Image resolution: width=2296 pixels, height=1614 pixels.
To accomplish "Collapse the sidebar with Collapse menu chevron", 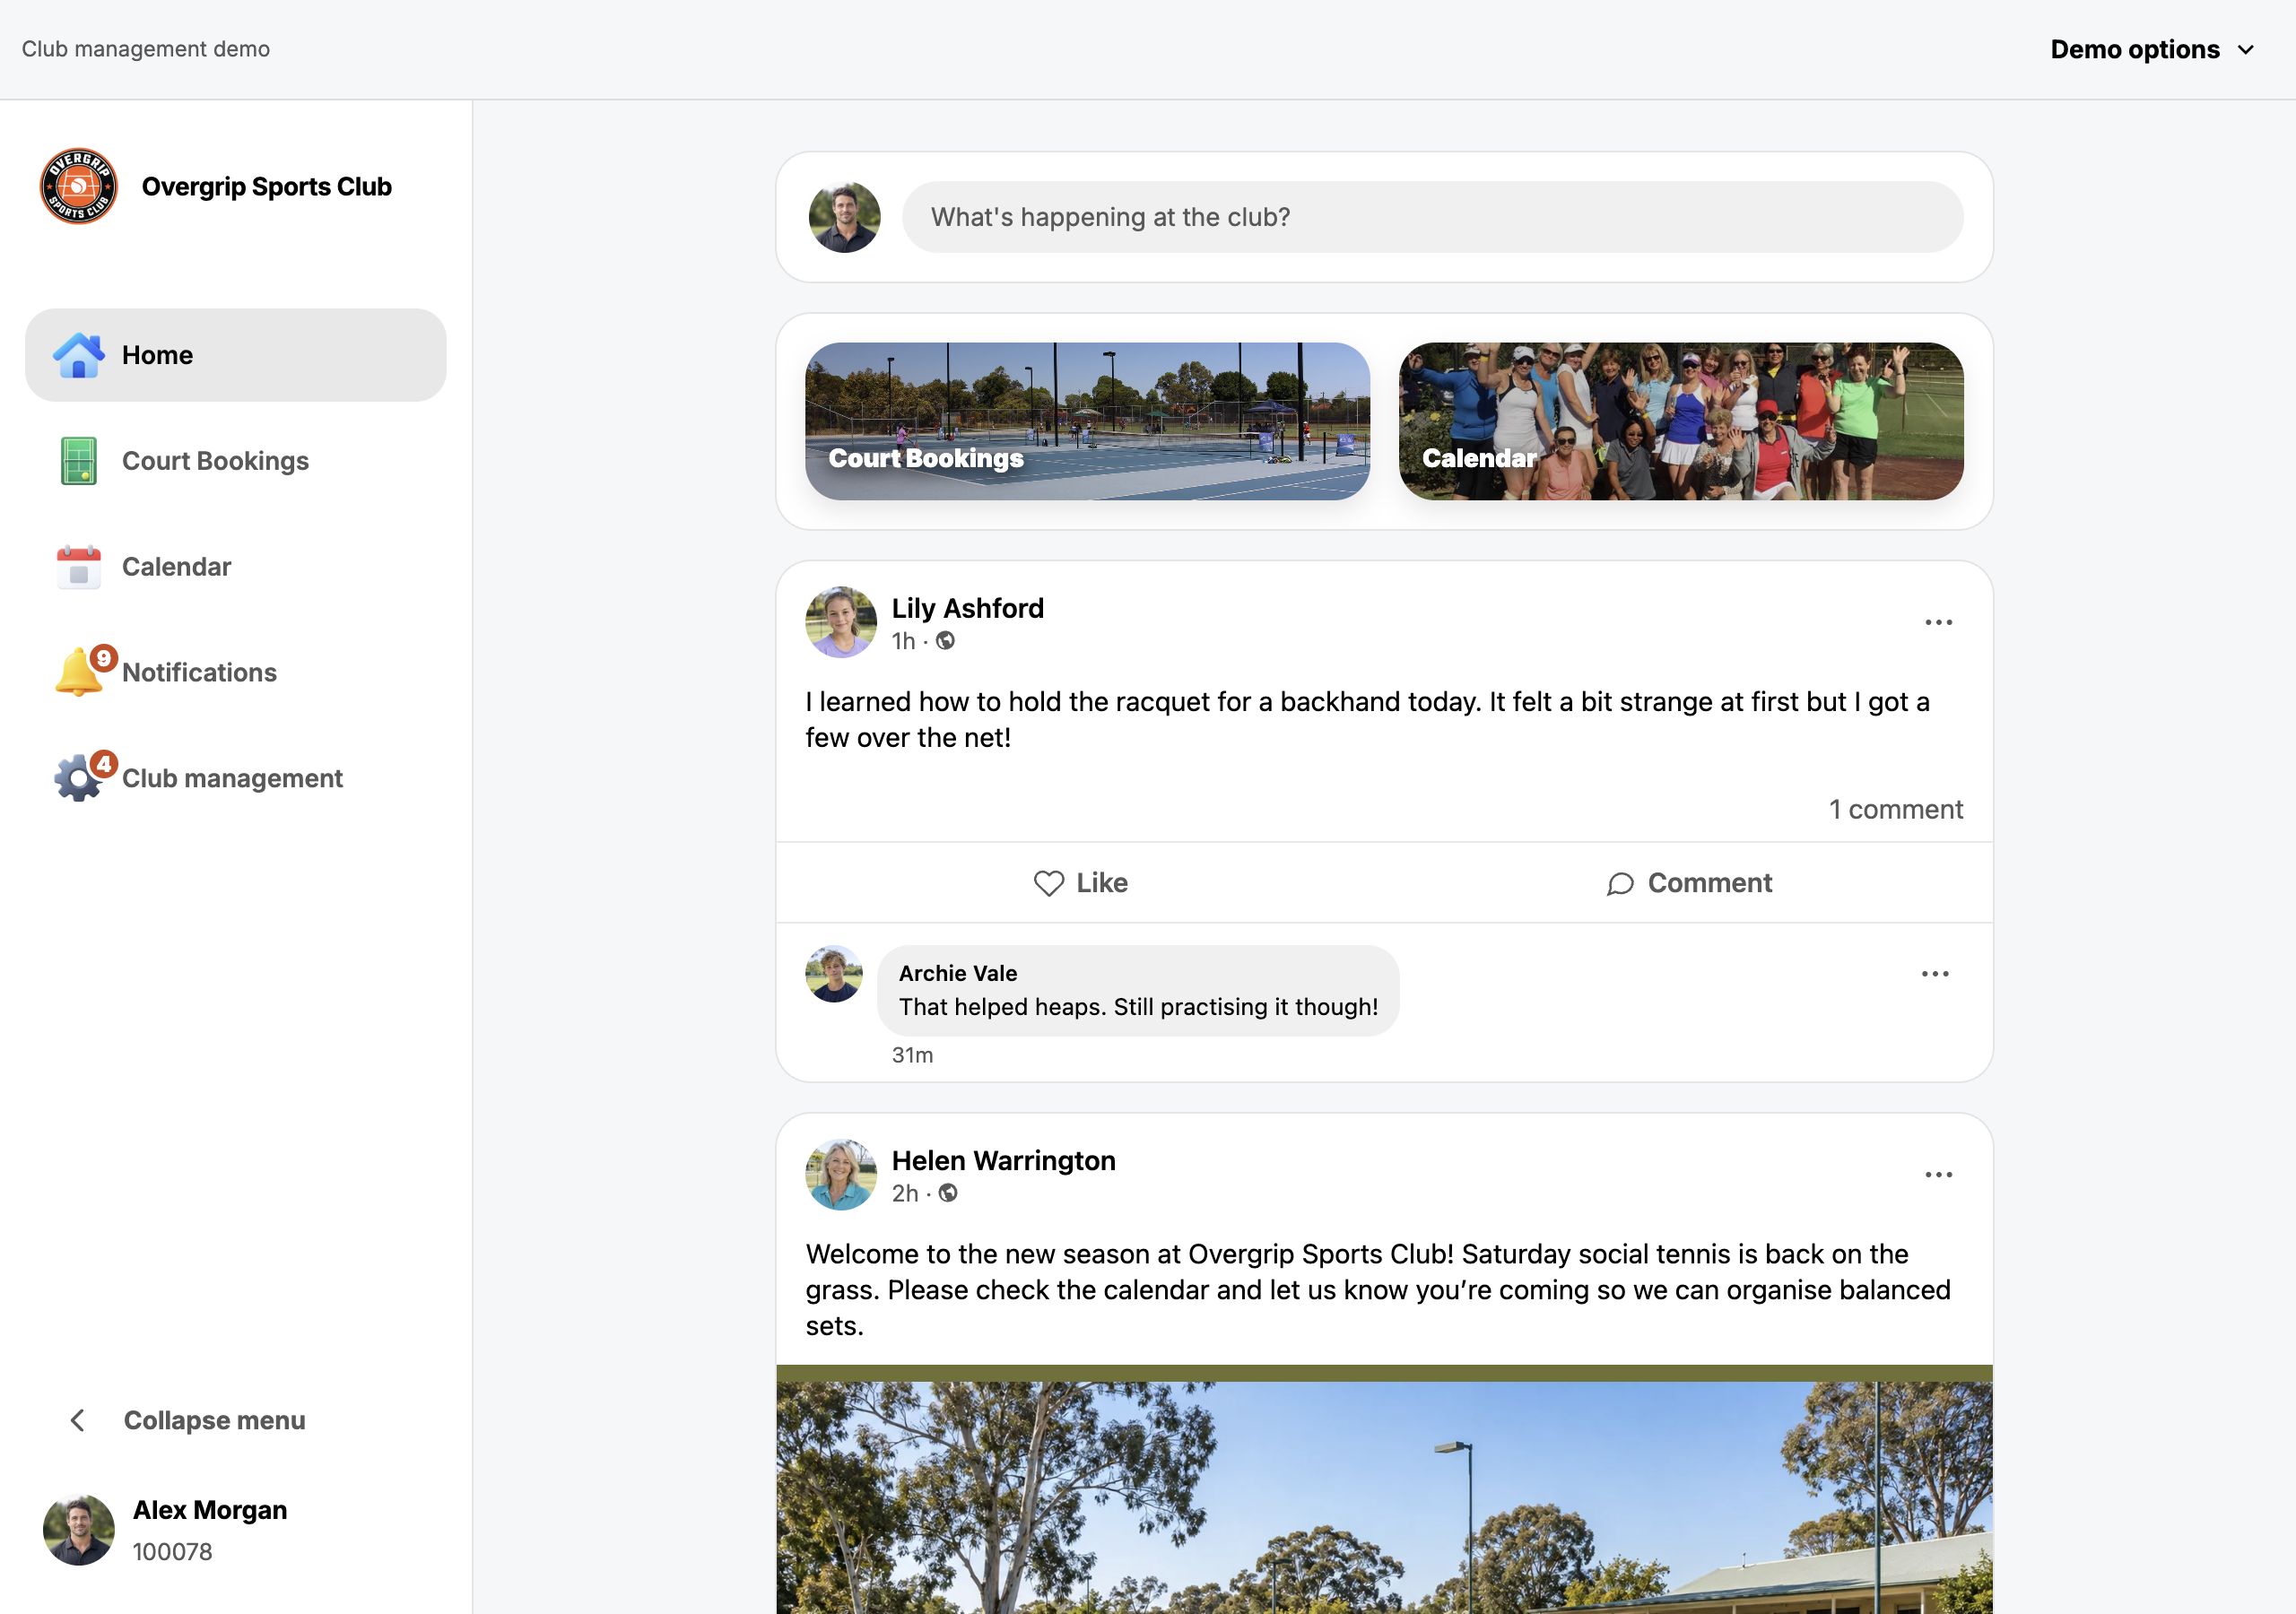I will point(78,1420).
